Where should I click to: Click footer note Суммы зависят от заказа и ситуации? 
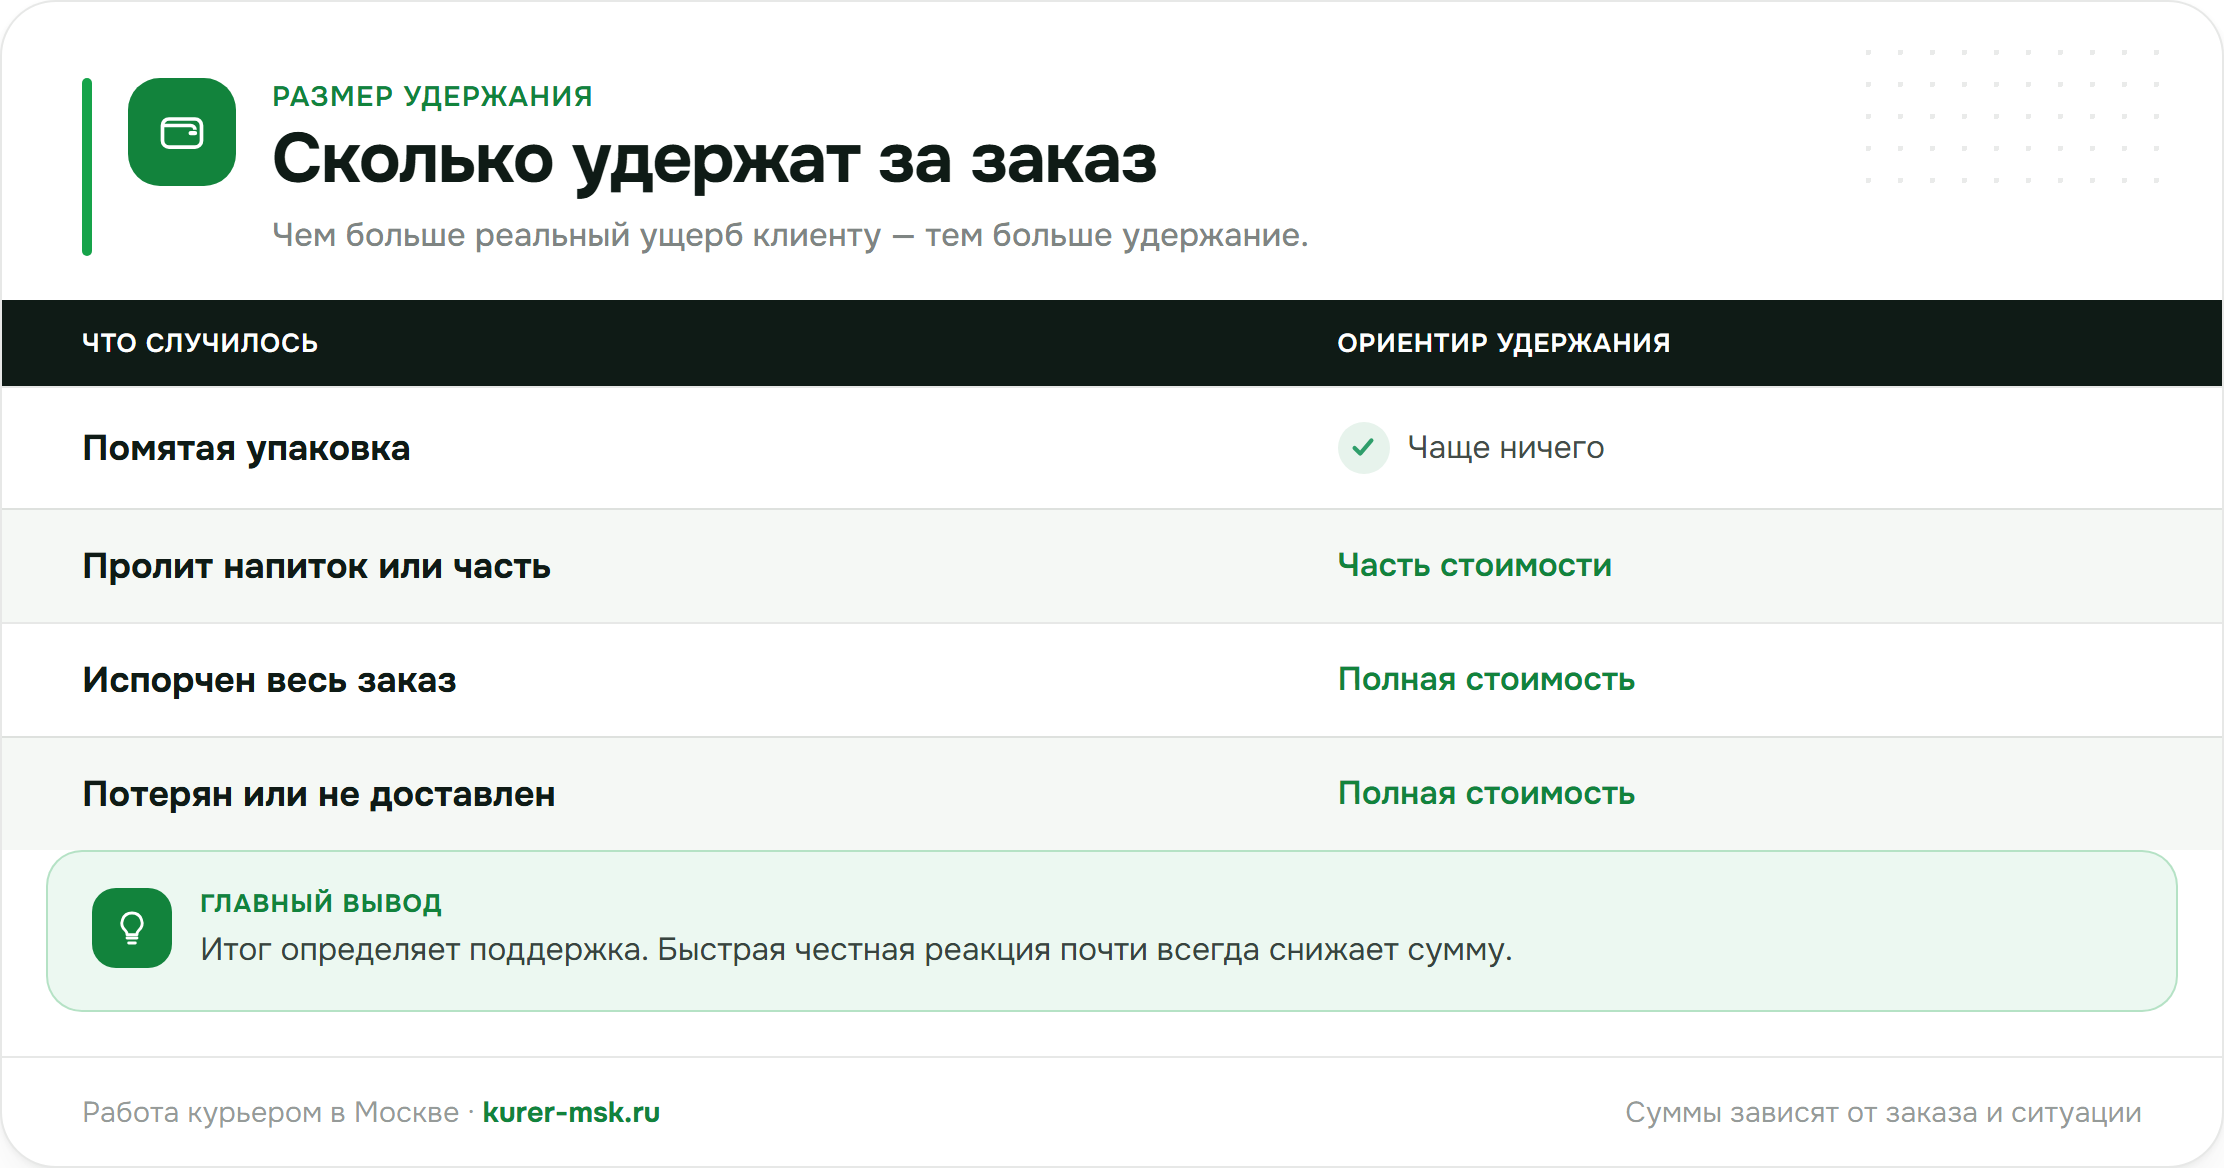click(x=1883, y=1112)
